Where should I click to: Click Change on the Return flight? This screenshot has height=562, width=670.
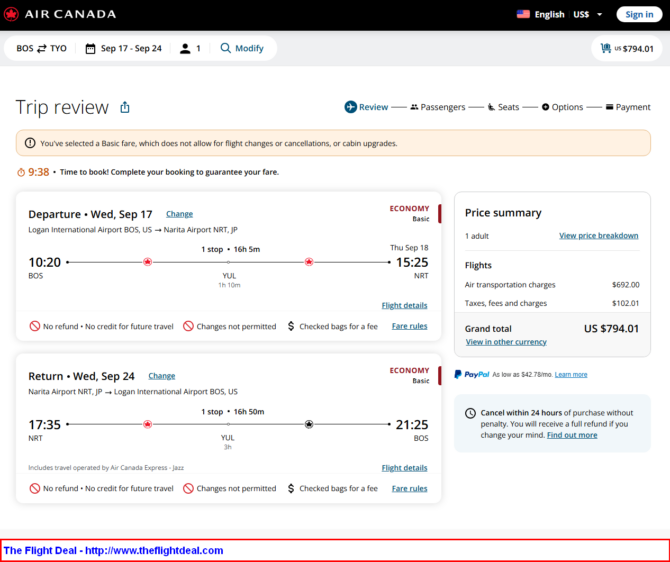point(162,376)
